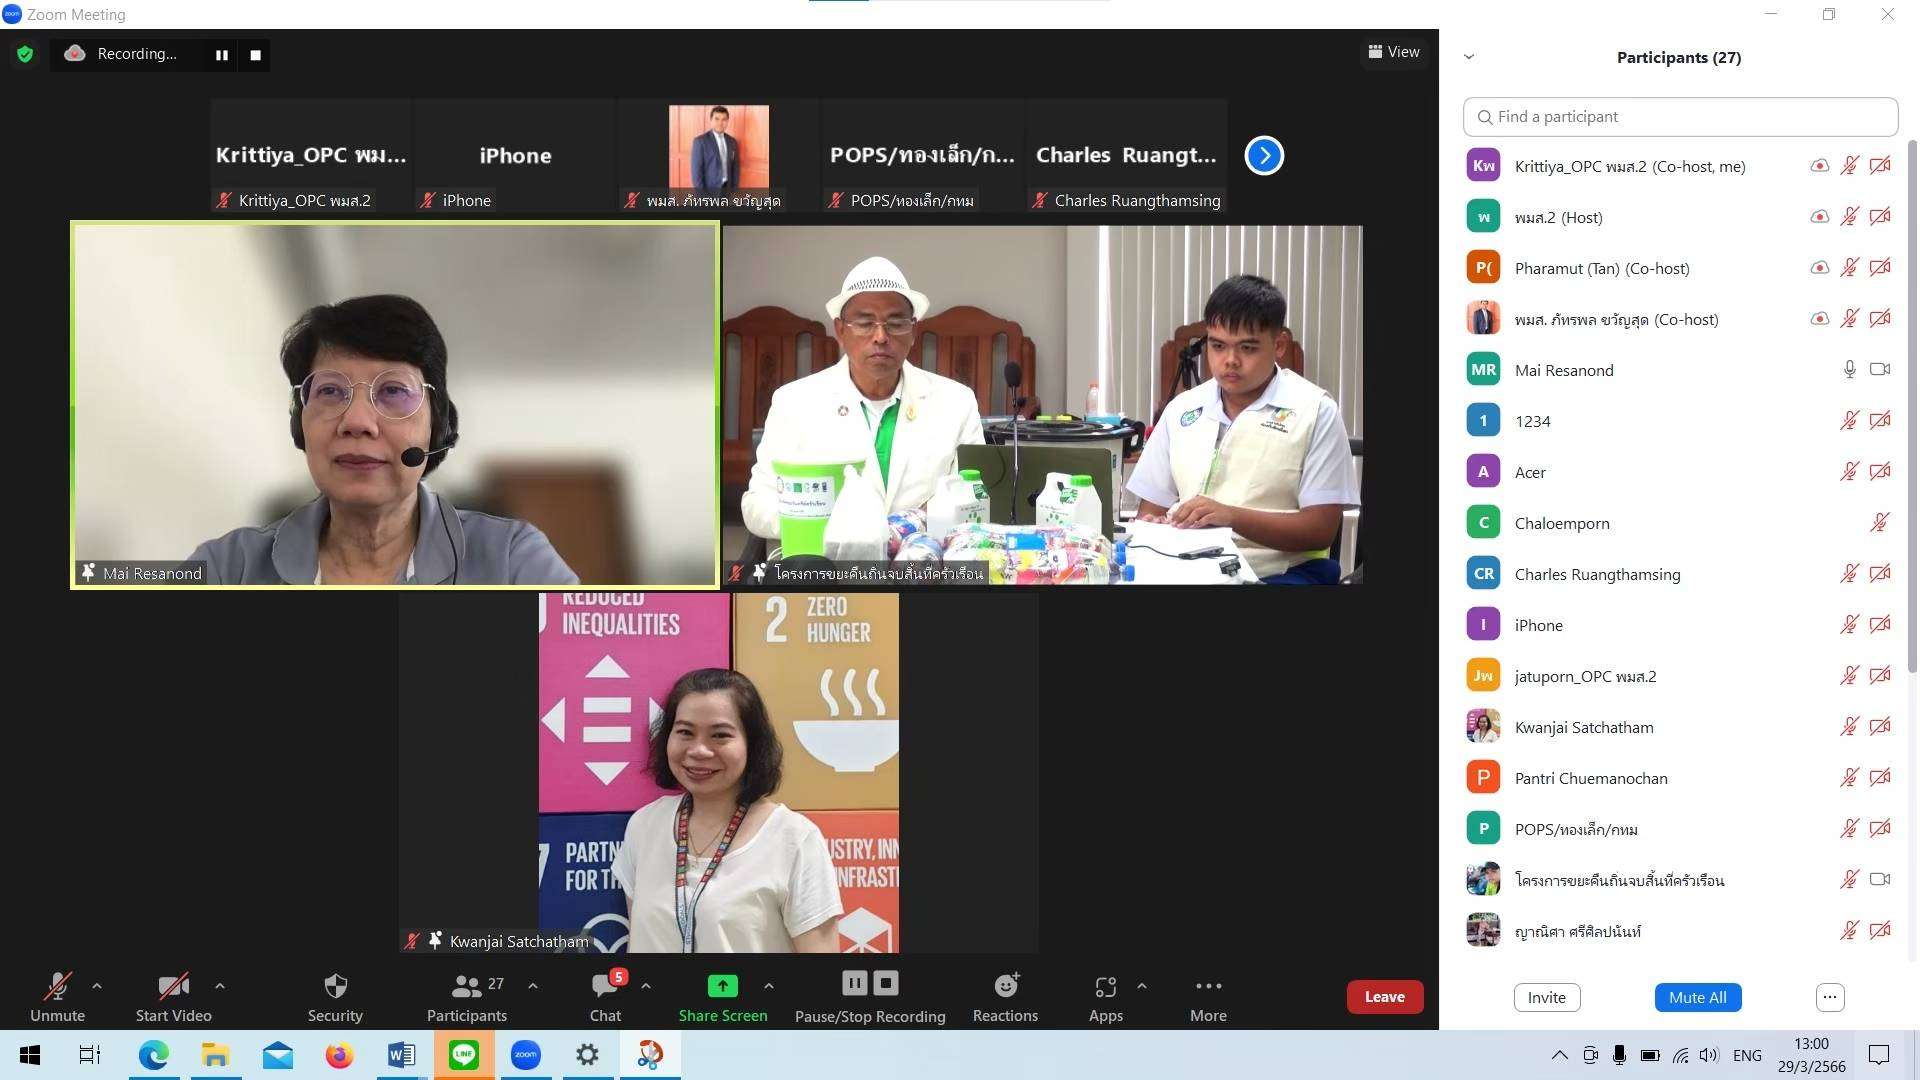
Task: Toggle microphone for participant 1234
Action: pos(1850,421)
